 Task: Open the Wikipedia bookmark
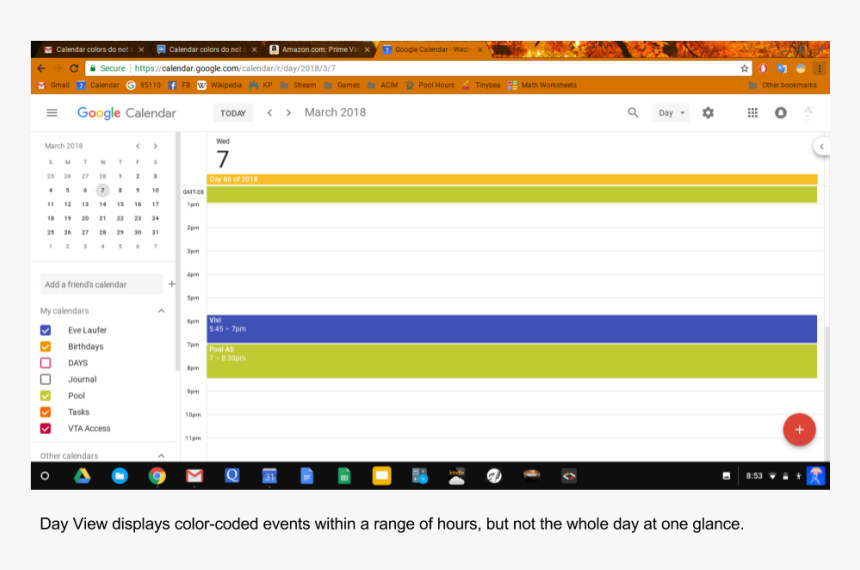point(219,85)
